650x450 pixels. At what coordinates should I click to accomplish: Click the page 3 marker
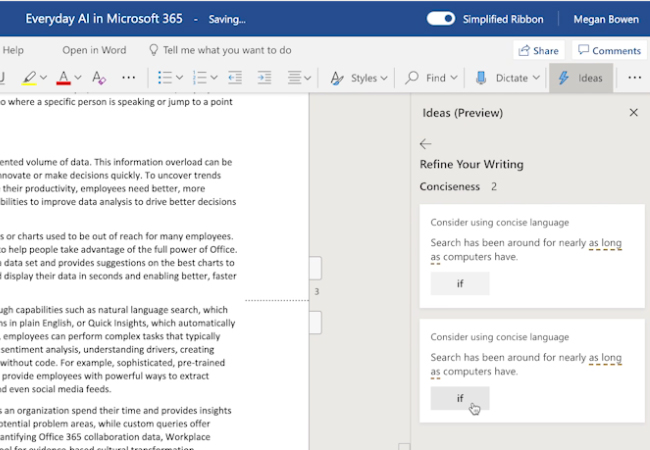click(x=317, y=292)
